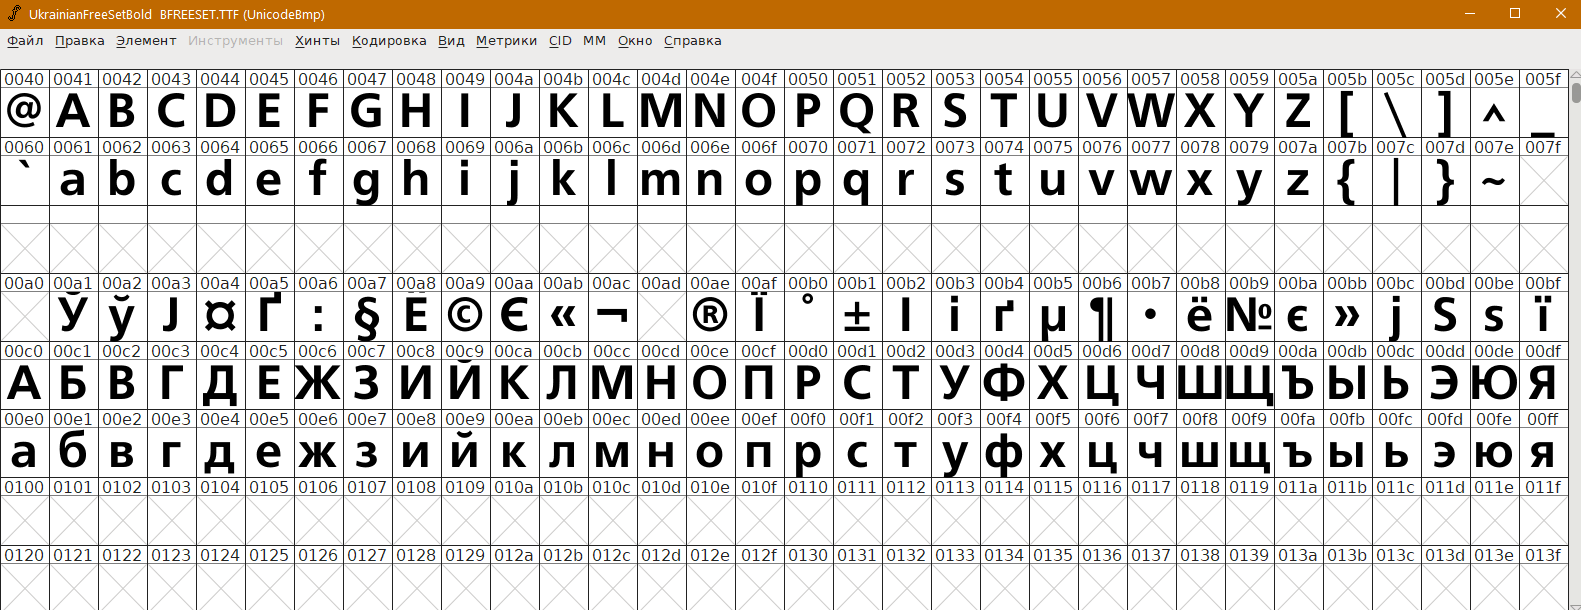The image size is (1581, 610).
Task: Select the lowercase ж glyph at 00e6
Action: point(318,452)
